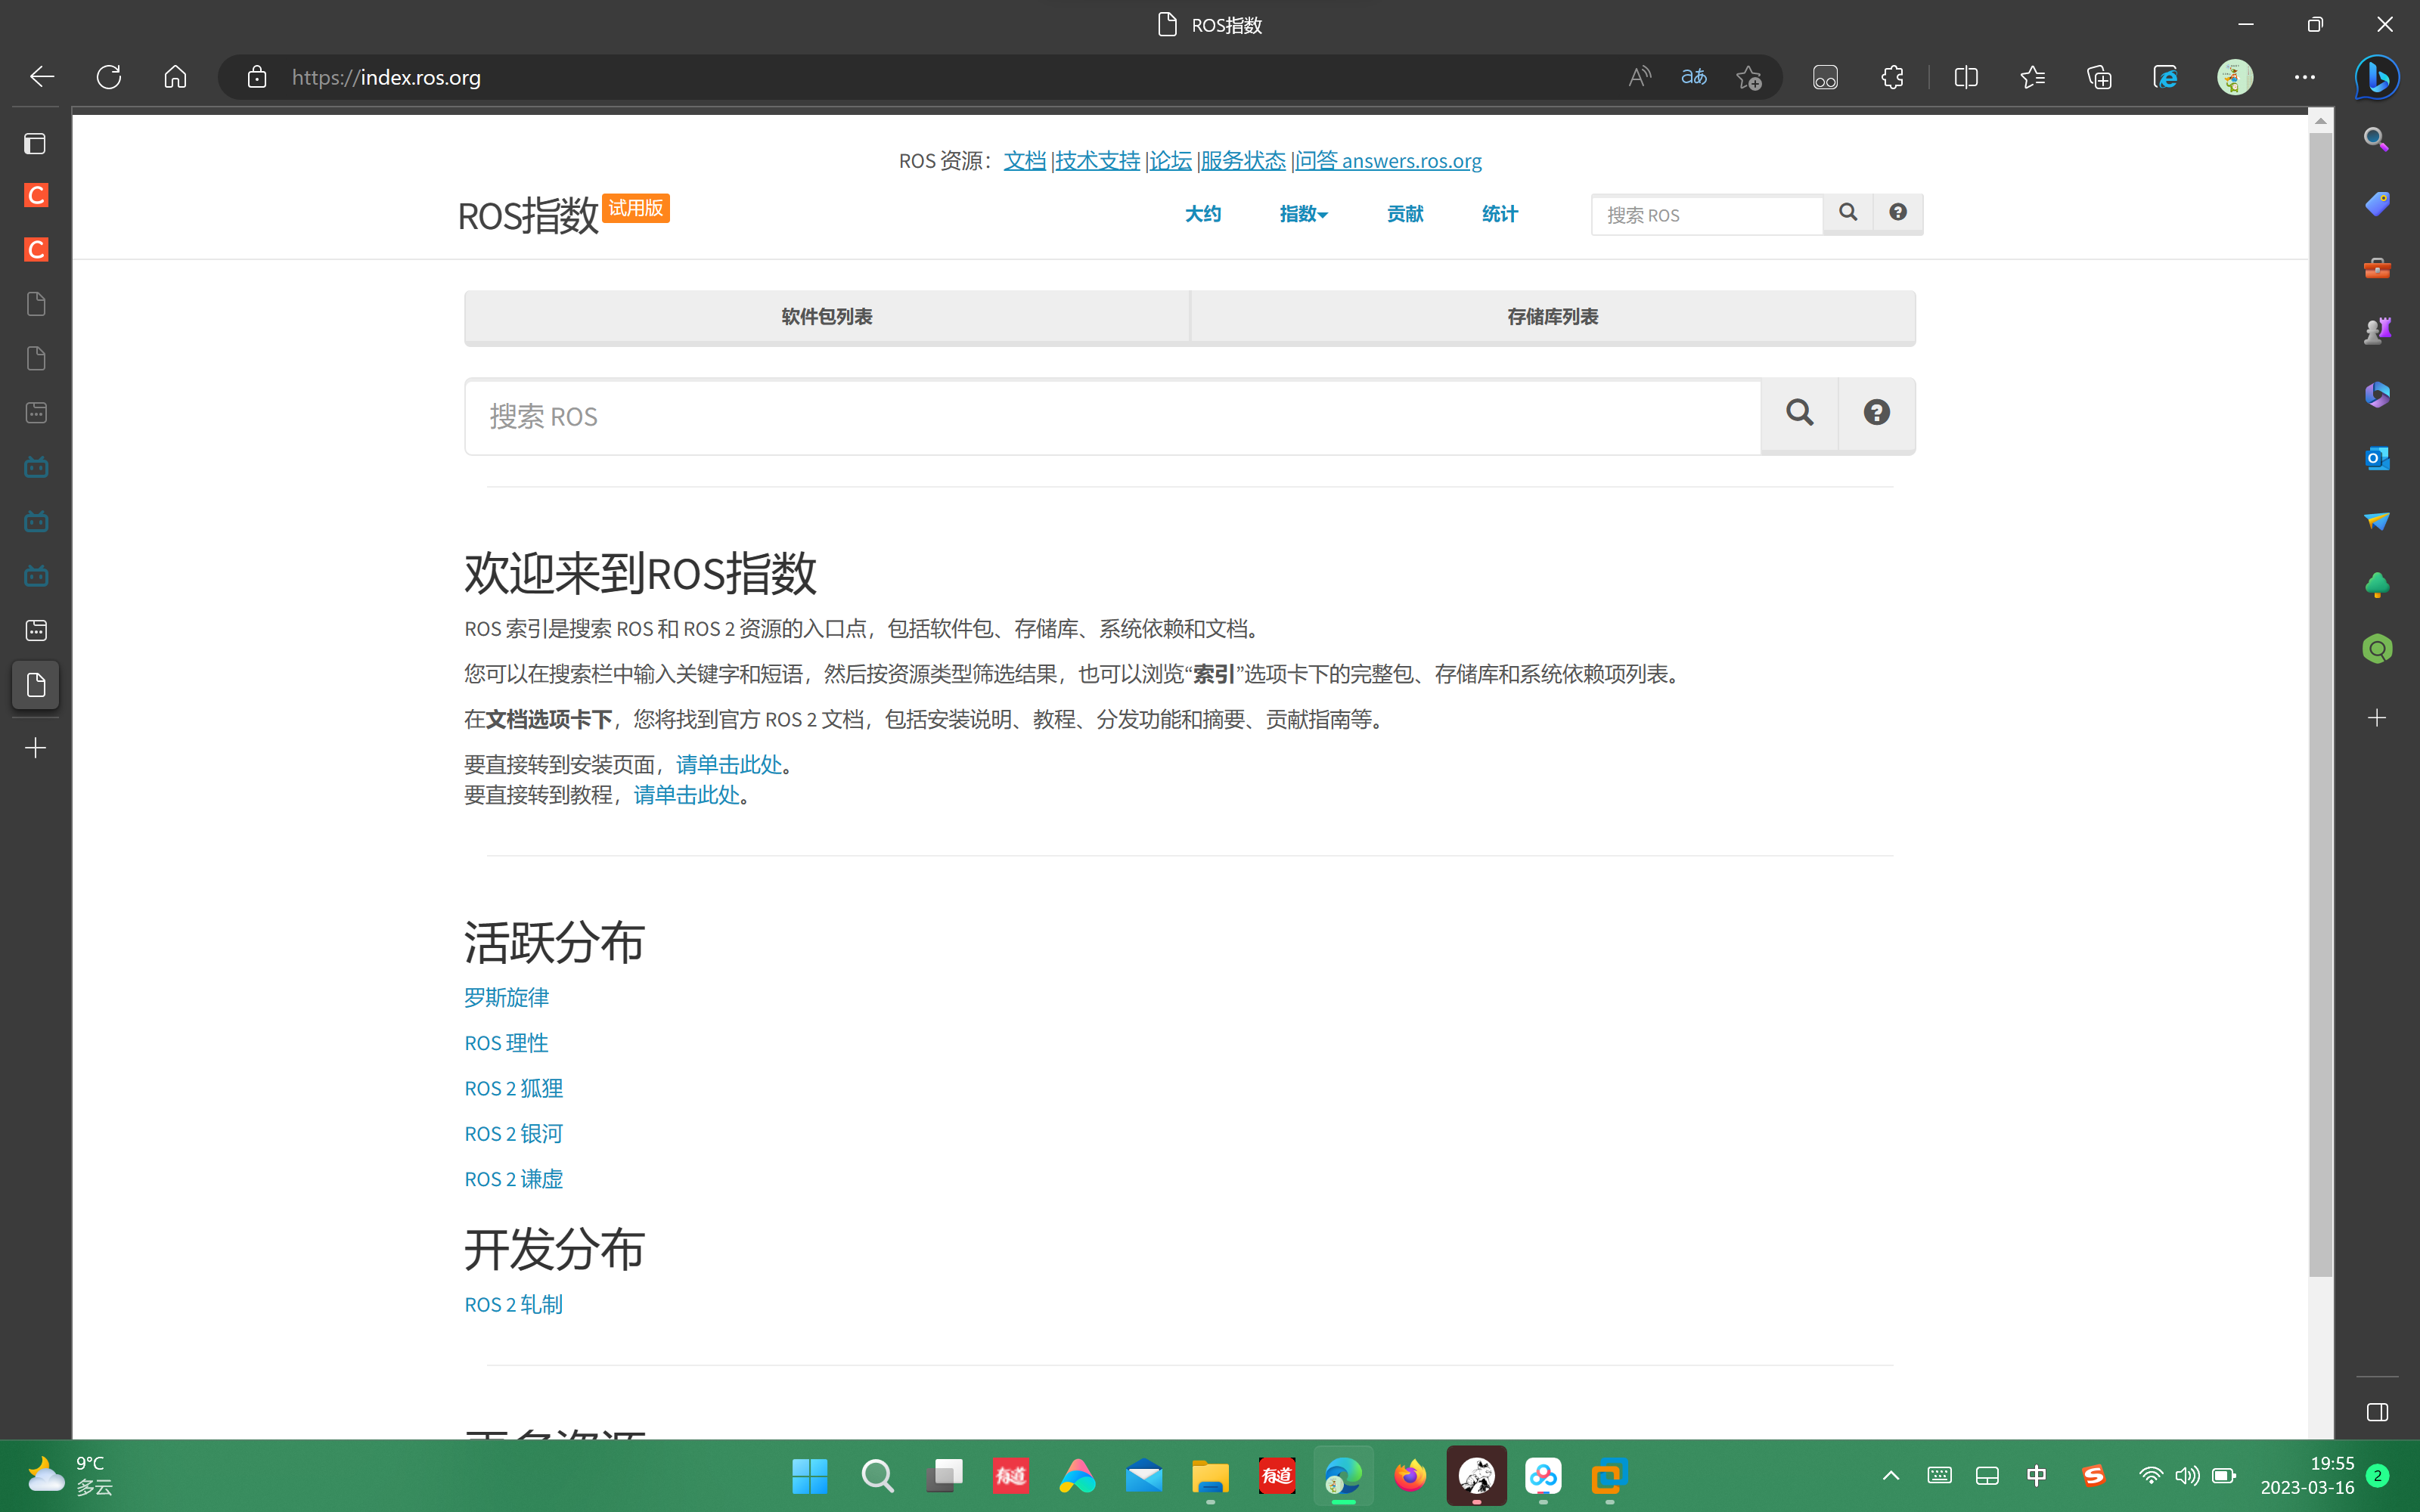Open translate options in address bar

[1694, 77]
